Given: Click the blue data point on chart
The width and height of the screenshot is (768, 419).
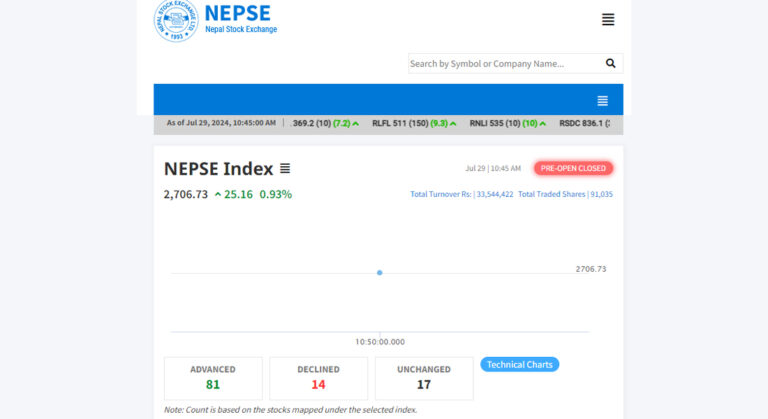Looking at the screenshot, I should 379,272.
